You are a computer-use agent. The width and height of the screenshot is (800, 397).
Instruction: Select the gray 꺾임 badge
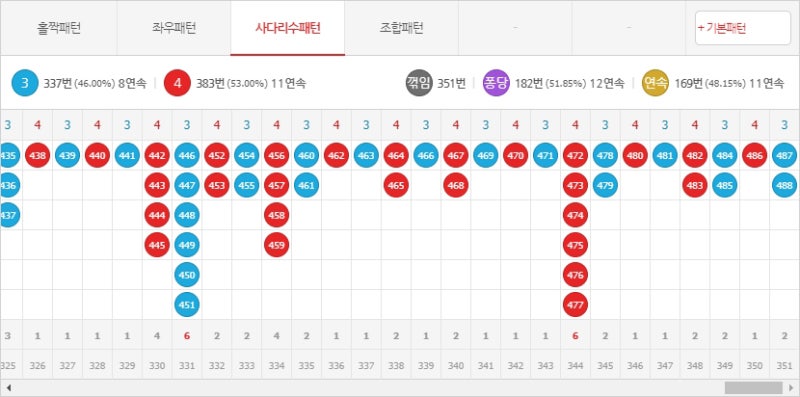point(419,83)
